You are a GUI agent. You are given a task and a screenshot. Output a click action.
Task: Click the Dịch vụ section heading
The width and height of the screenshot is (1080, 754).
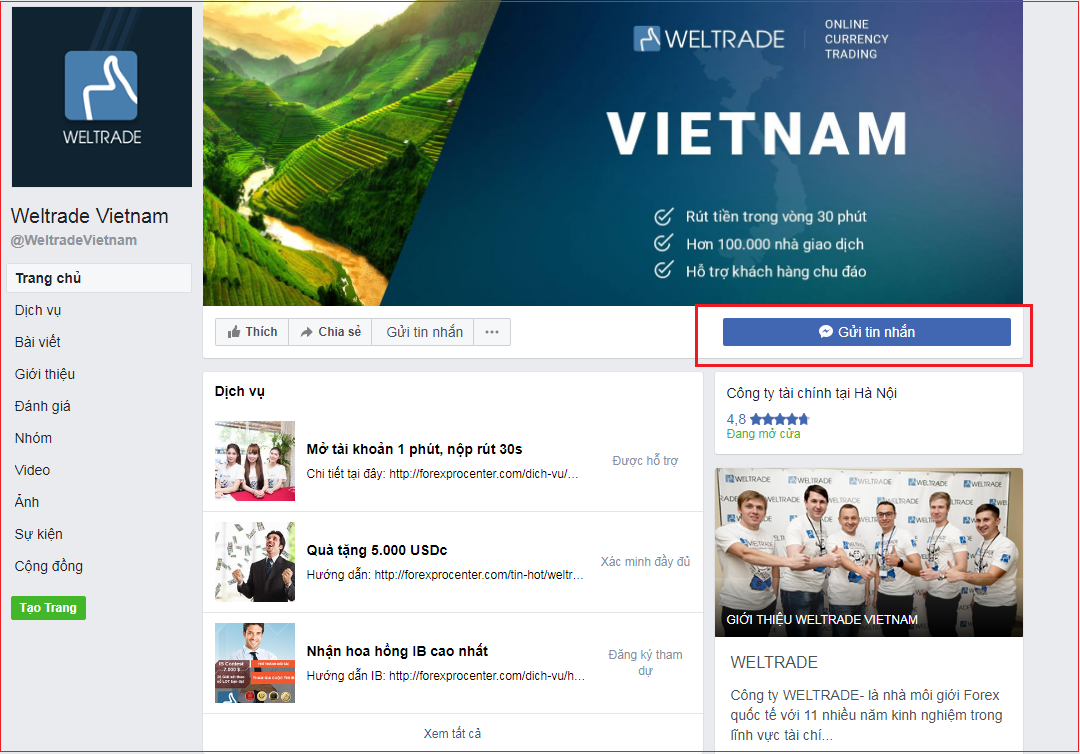click(240, 391)
